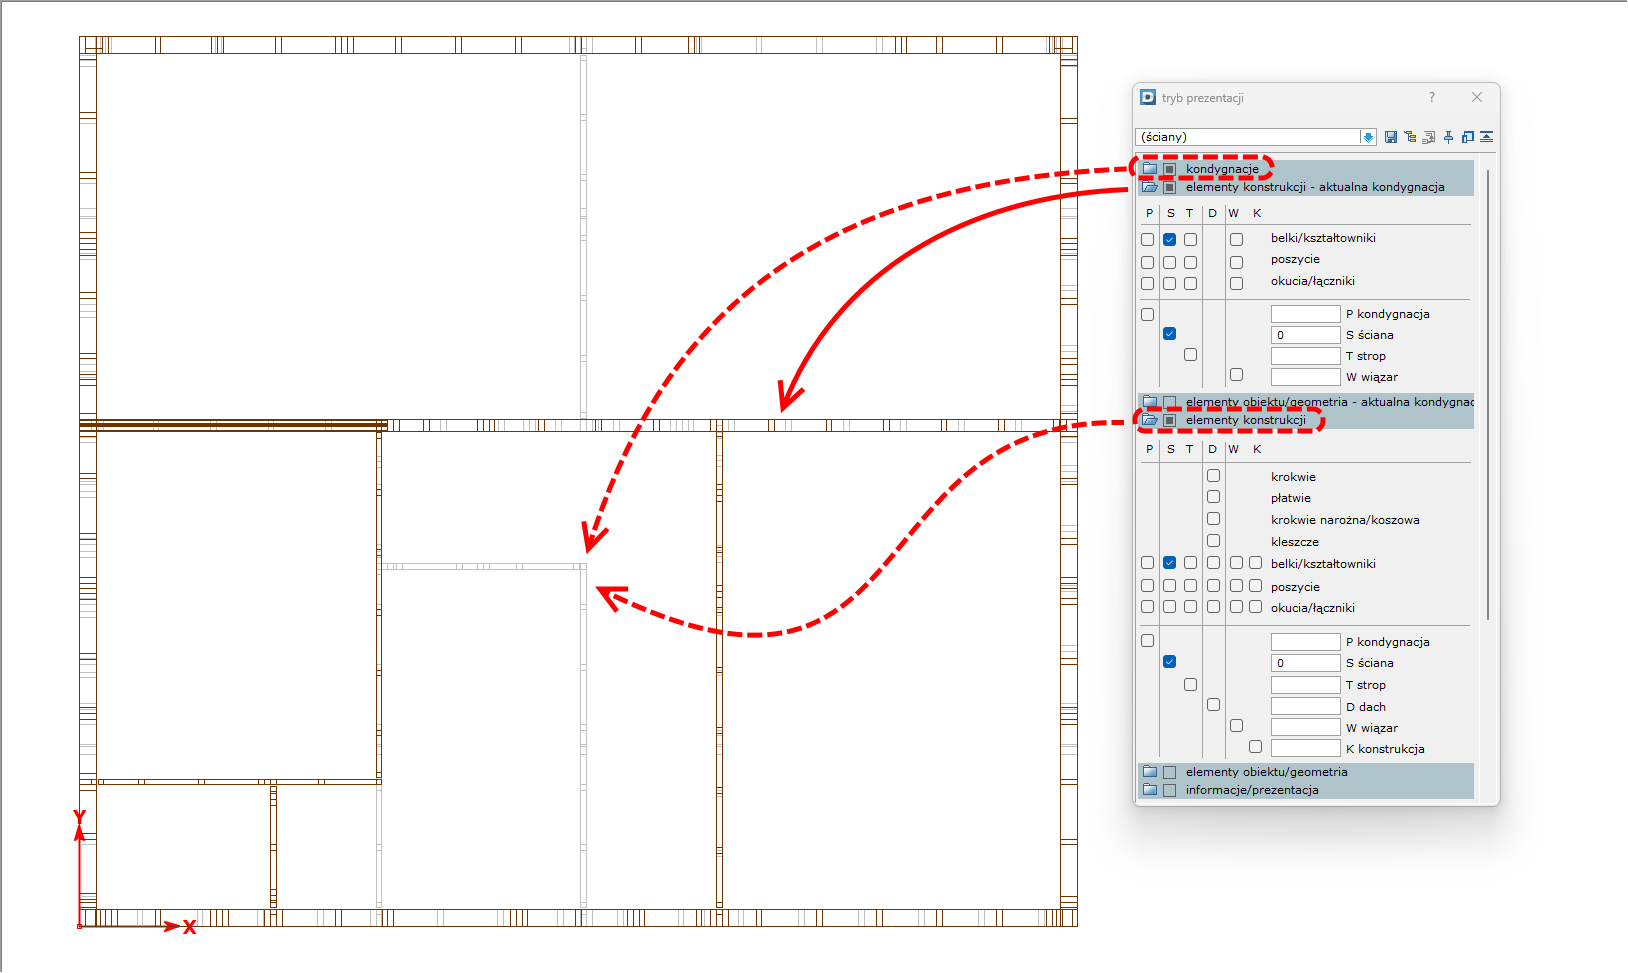
Task: Click the folder icon beside informacje/prezentacja
Action: point(1150,790)
